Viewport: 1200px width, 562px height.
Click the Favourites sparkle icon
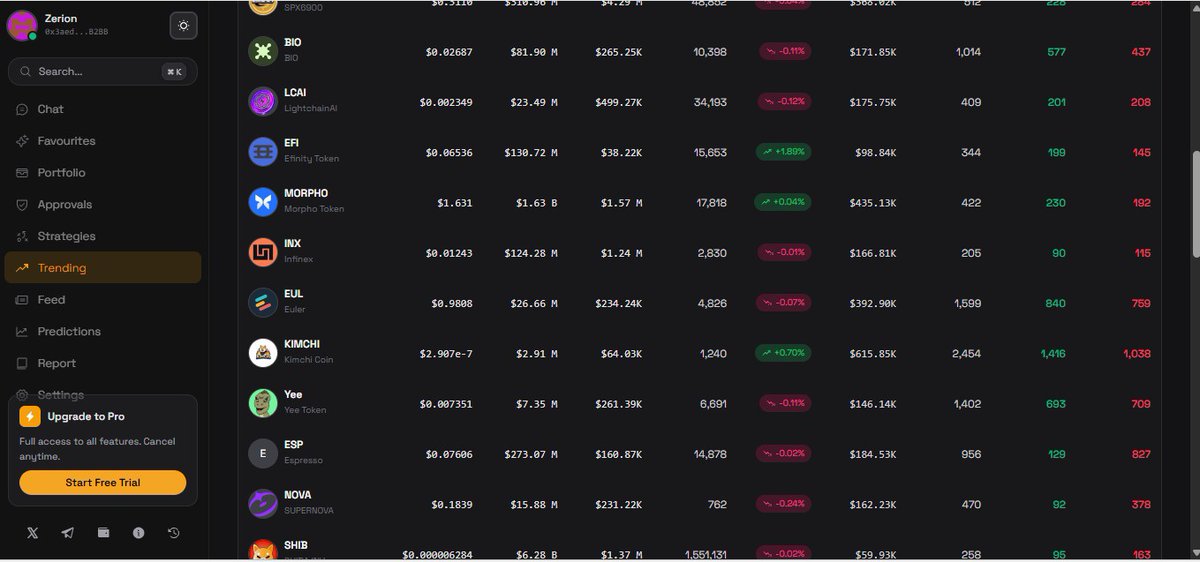tap(22, 141)
